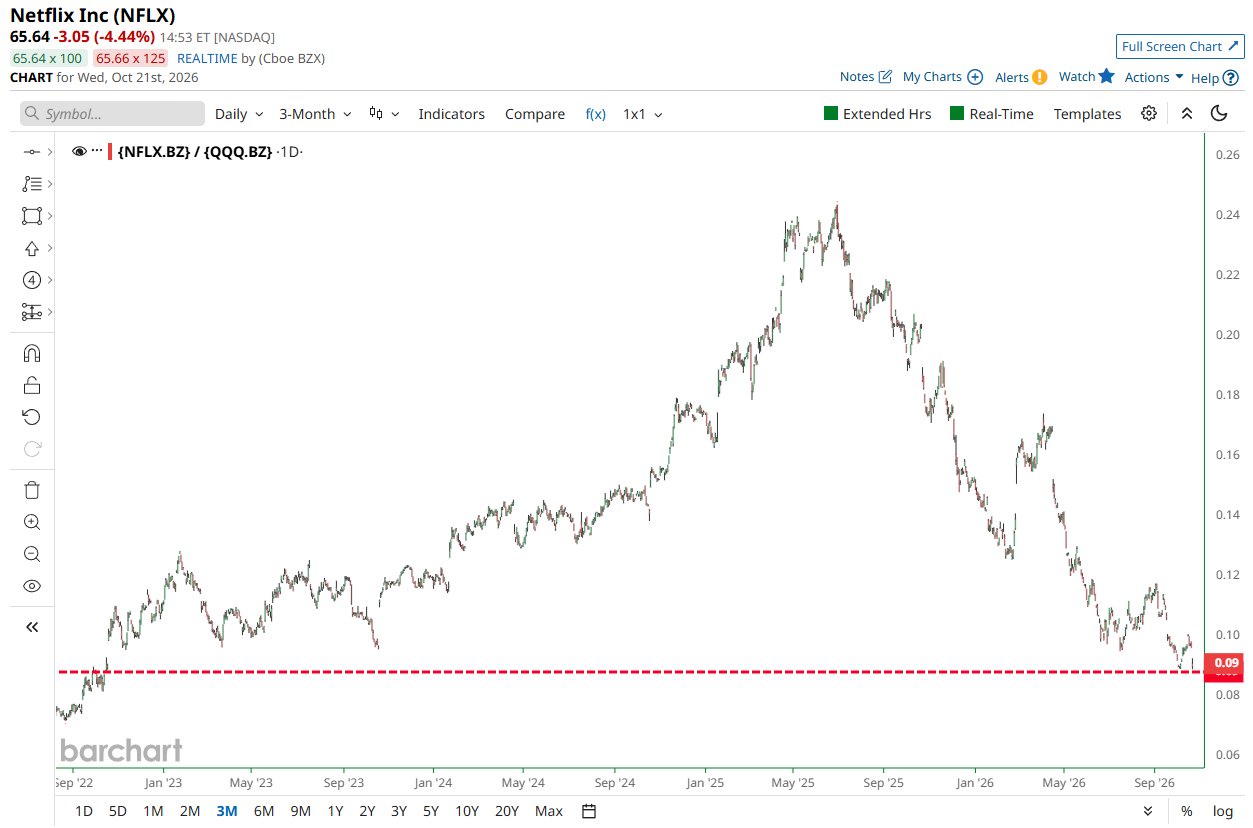
Task: Click the red series color bar
Action: pyautogui.click(x=110, y=152)
